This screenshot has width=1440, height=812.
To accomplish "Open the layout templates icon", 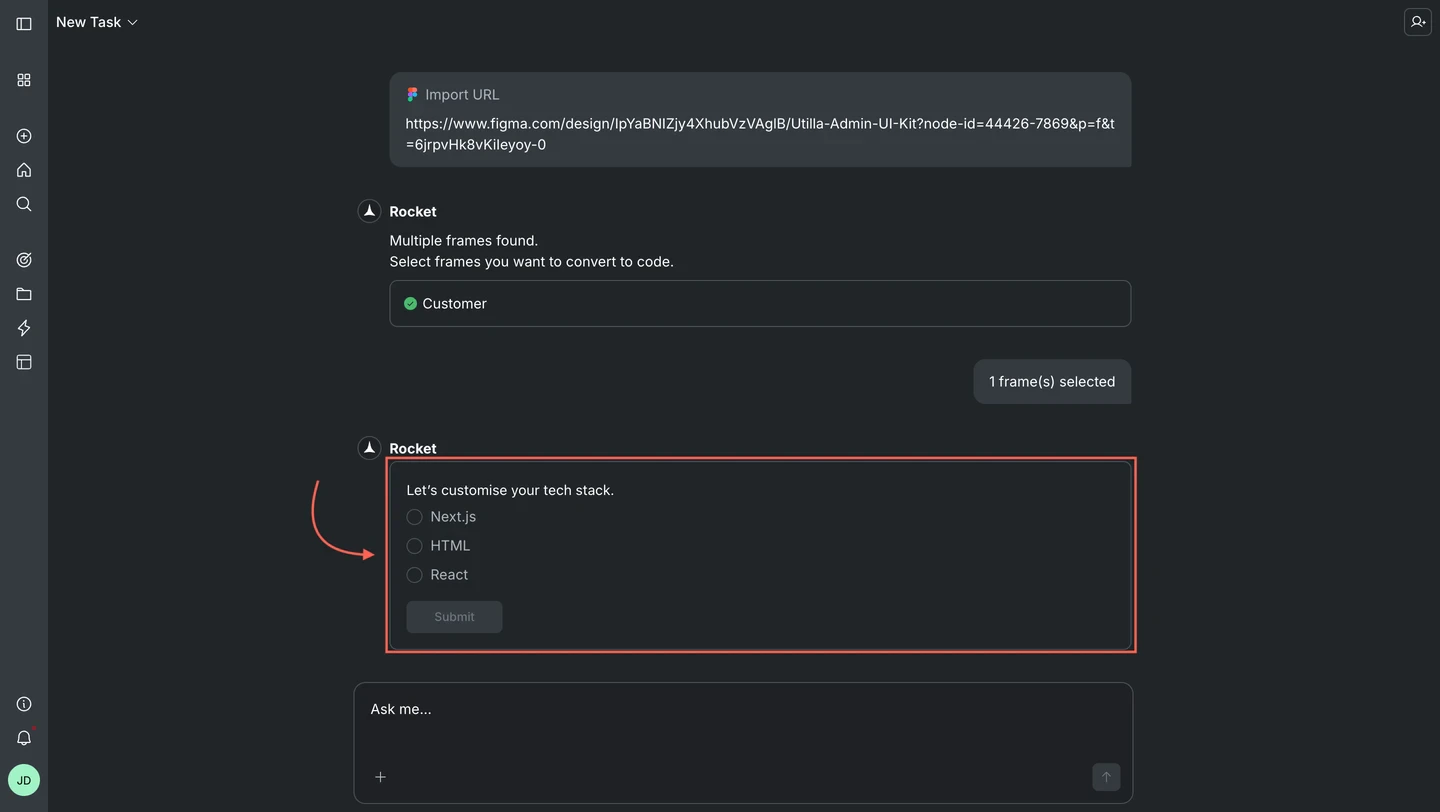I will [24, 361].
